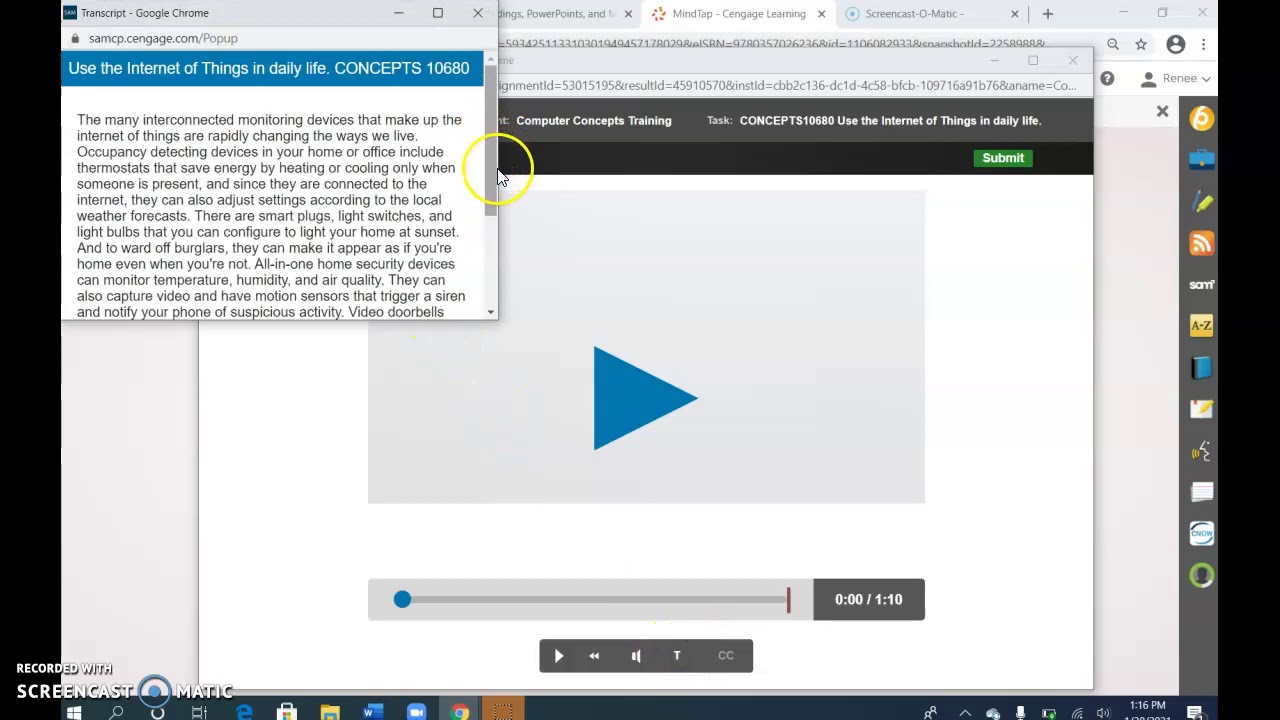Screen dimensions: 1280x720
Task: Expand the Renee user dropdown
Action: coord(1176,78)
